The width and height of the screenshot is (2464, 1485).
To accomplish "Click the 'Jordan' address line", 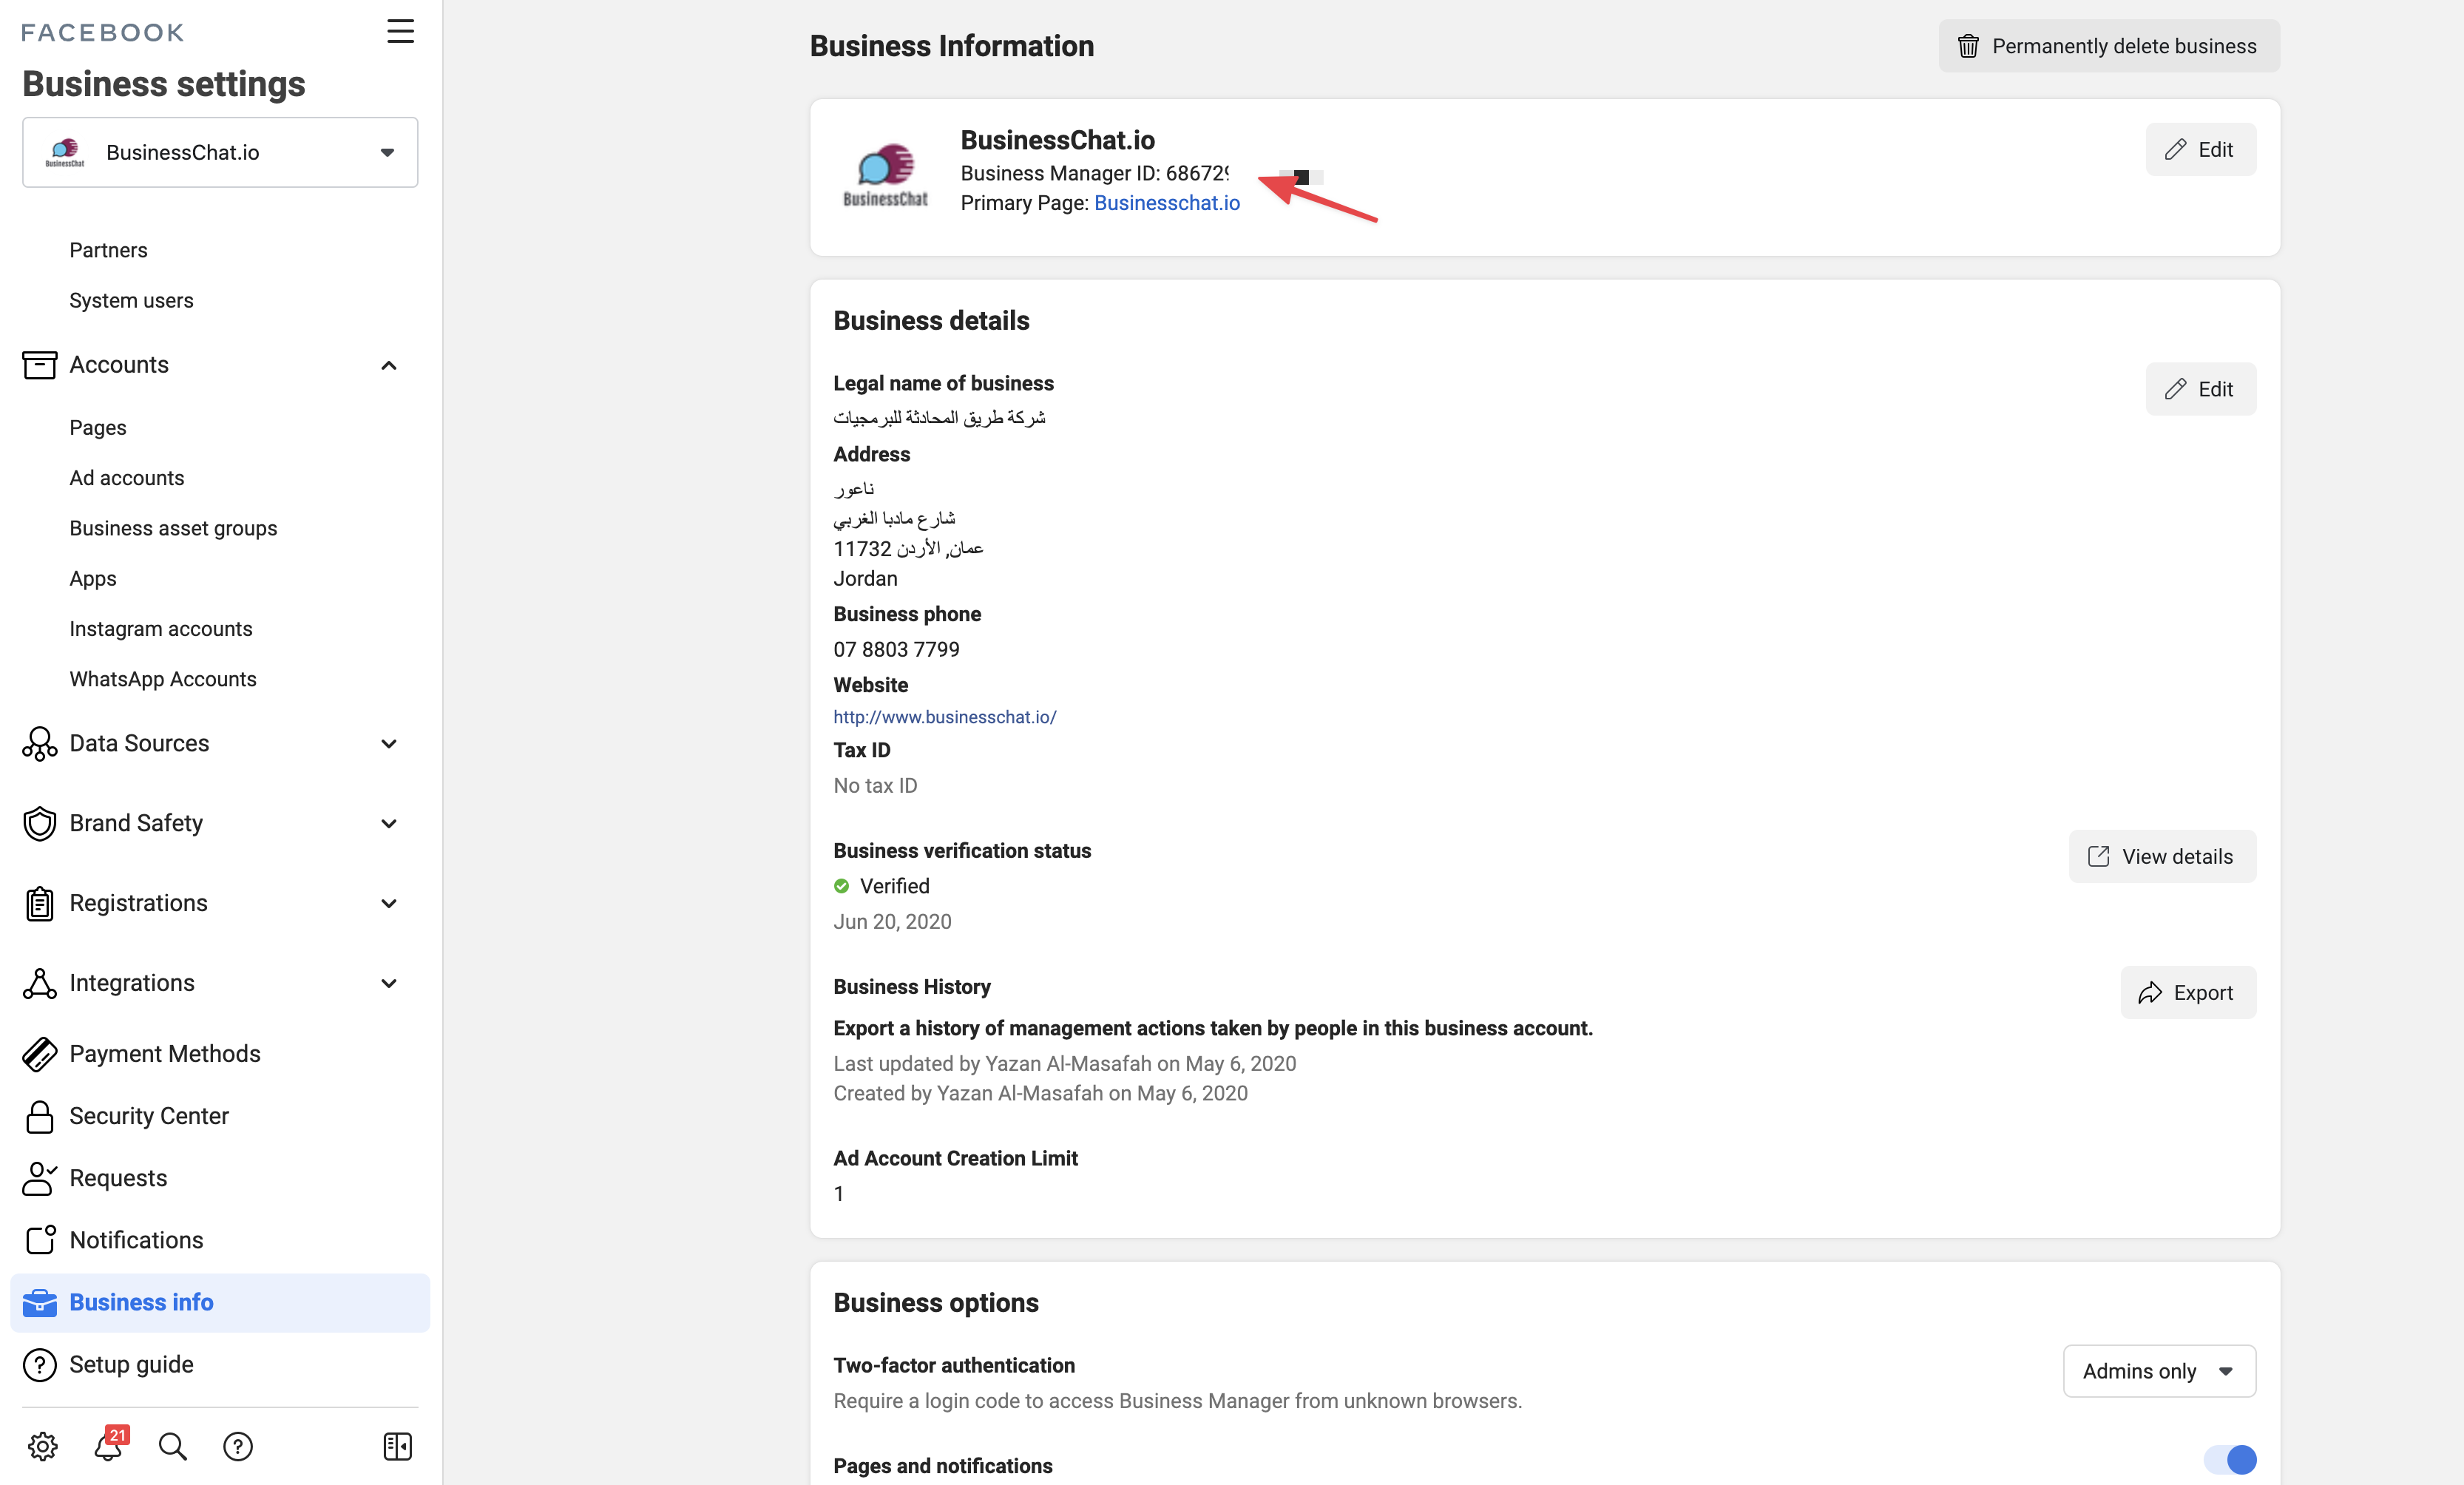I will (x=865, y=579).
